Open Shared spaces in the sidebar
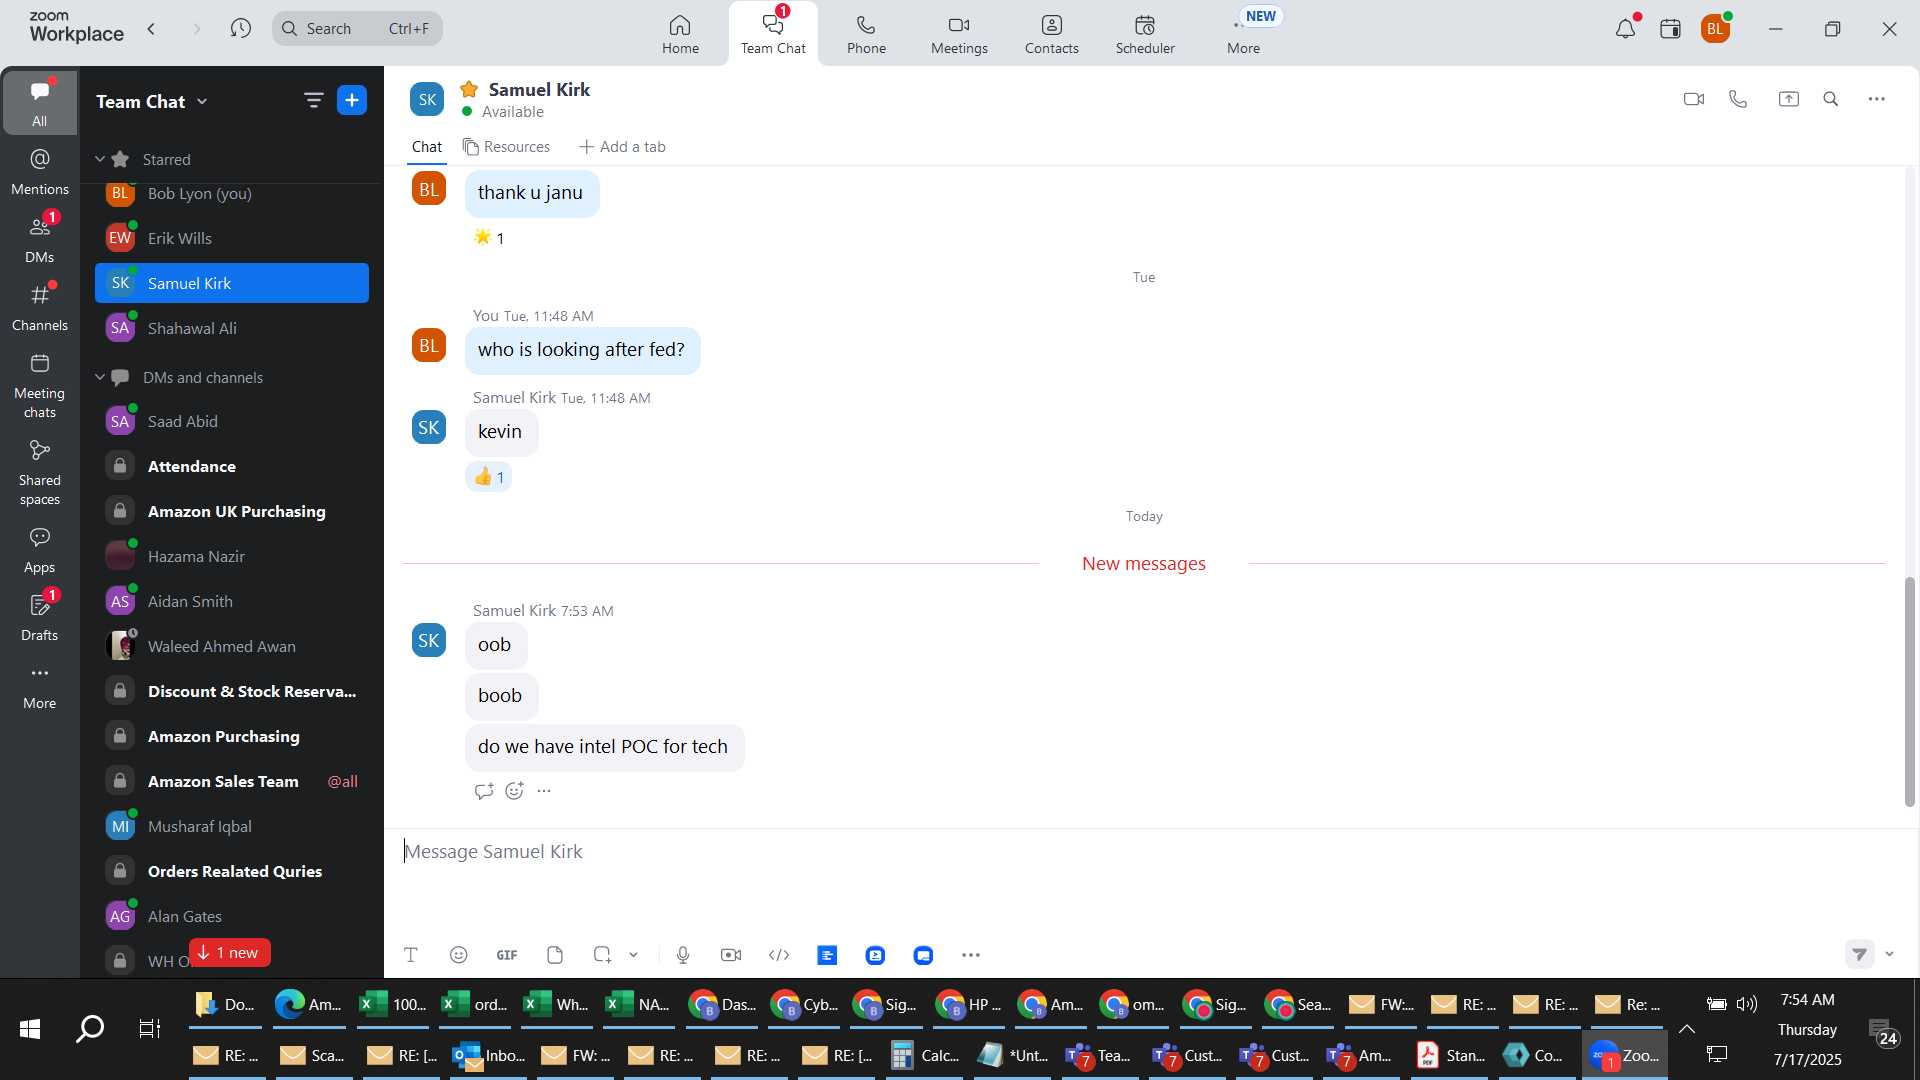 point(40,473)
